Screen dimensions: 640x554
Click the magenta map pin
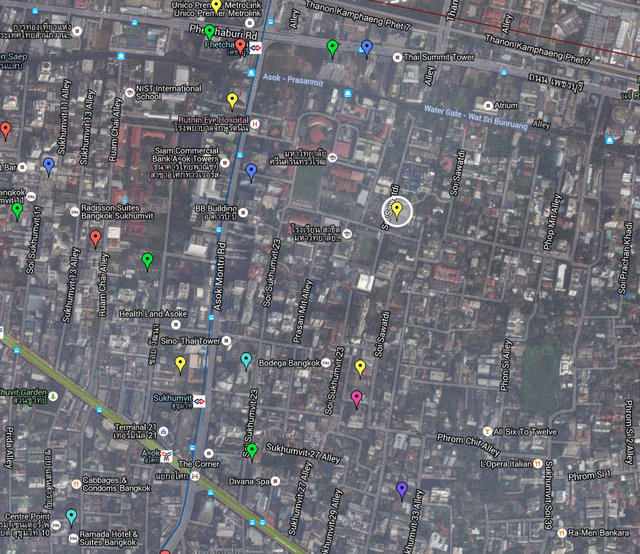click(357, 399)
